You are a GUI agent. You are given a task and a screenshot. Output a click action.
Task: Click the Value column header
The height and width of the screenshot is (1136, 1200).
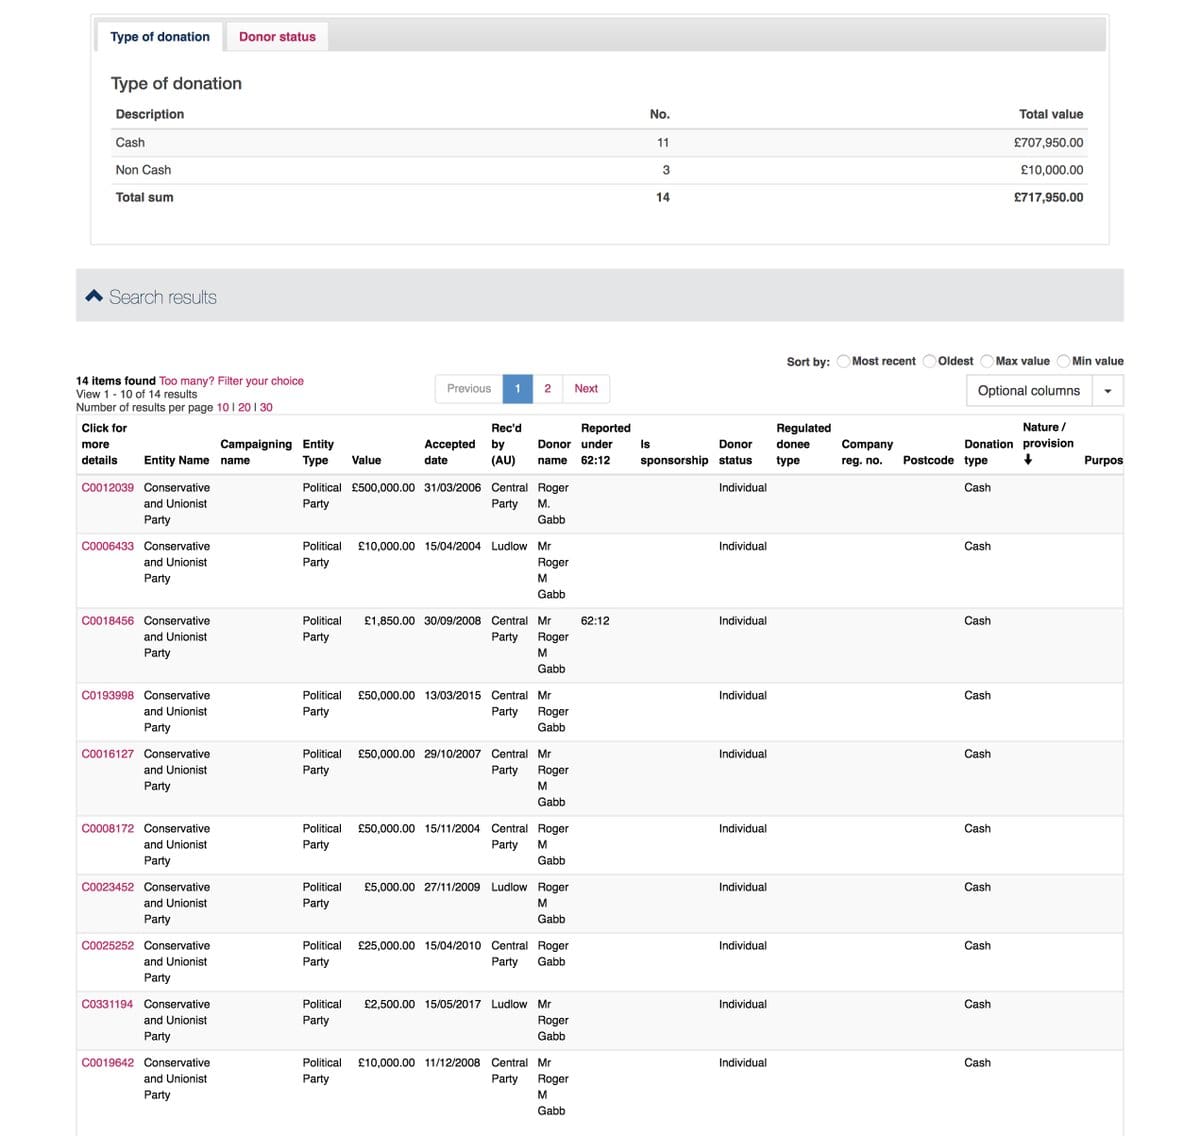[x=366, y=460]
